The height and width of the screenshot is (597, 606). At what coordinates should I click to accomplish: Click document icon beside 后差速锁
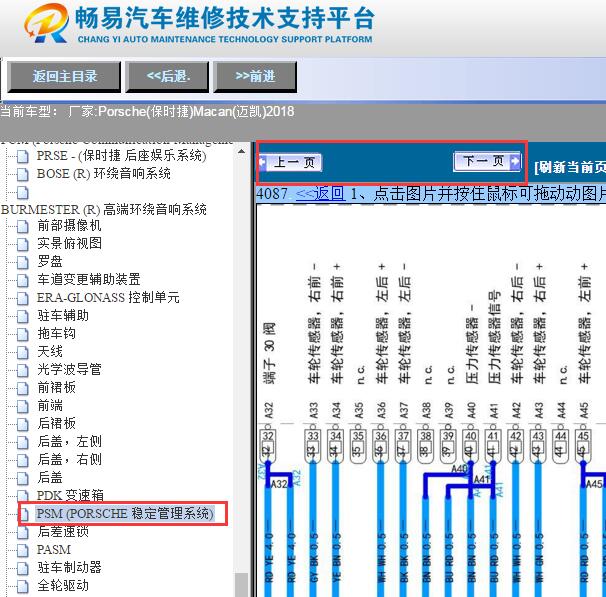tap(23, 532)
